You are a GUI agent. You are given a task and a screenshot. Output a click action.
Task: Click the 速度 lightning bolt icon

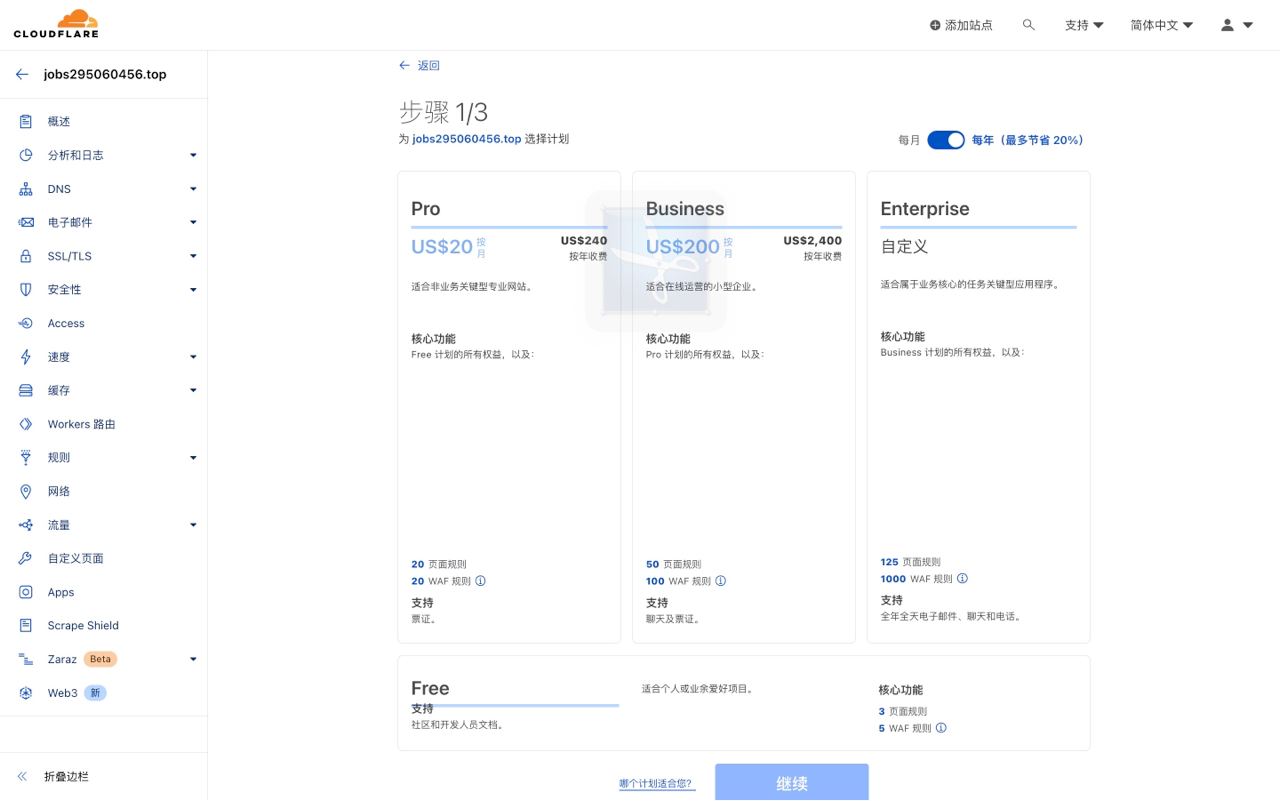click(x=26, y=357)
